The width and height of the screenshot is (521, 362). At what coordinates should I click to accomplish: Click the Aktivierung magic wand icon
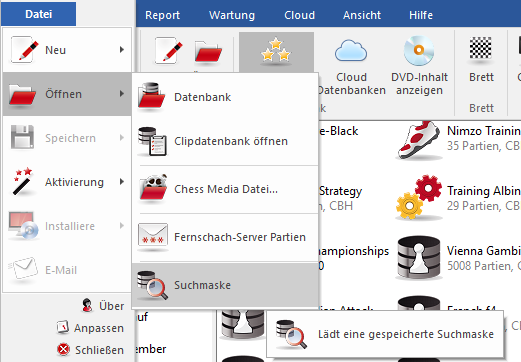tap(23, 181)
